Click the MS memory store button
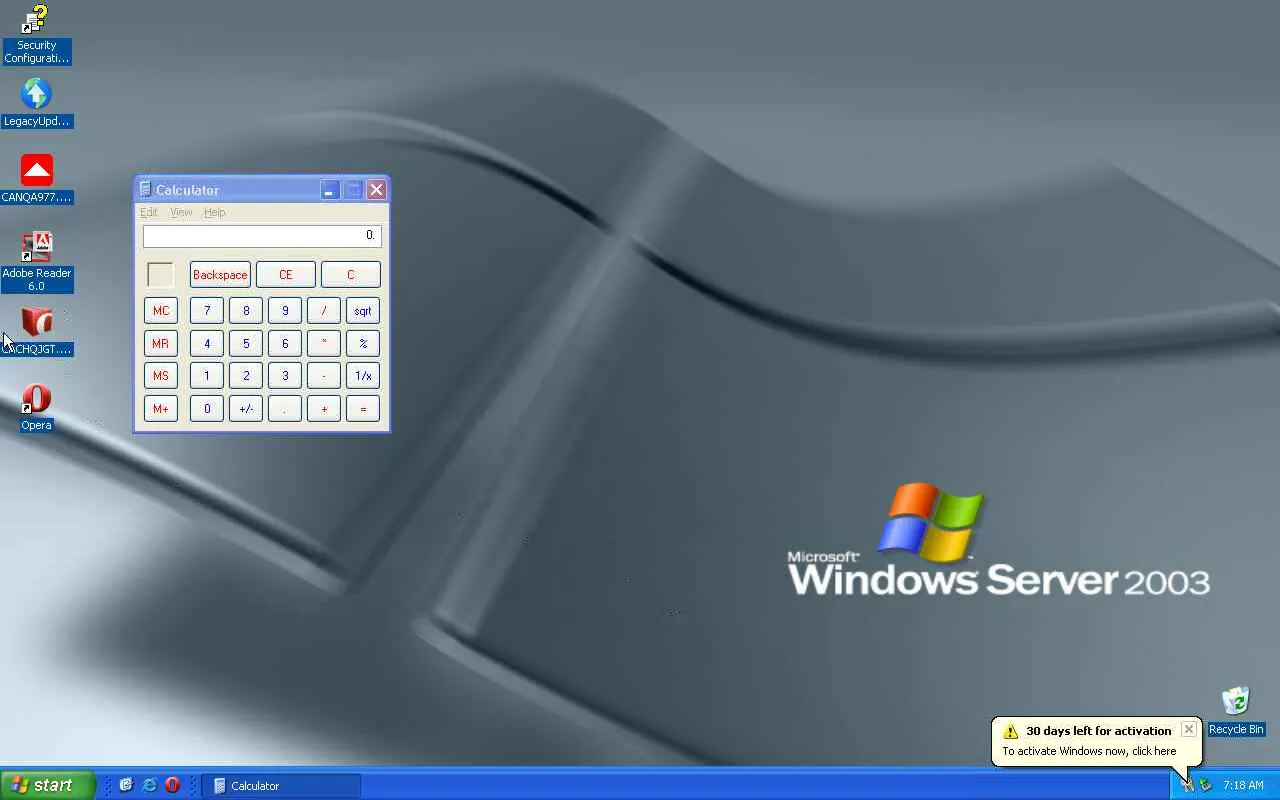The image size is (1280, 800). (161, 376)
